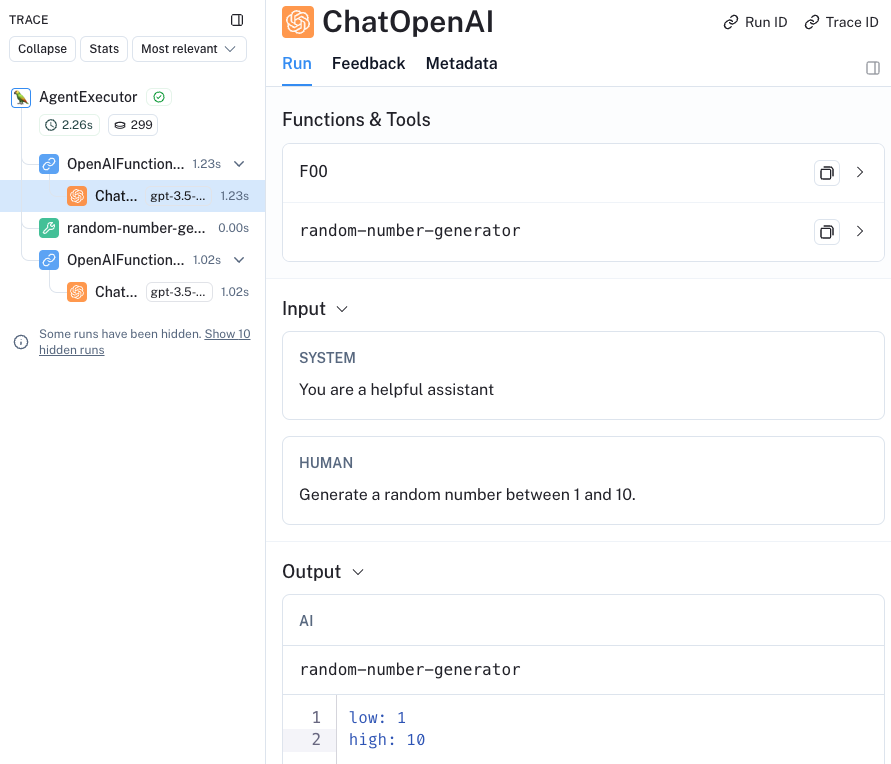
Task: Show 10 hidden runs link
Action: point(227,334)
